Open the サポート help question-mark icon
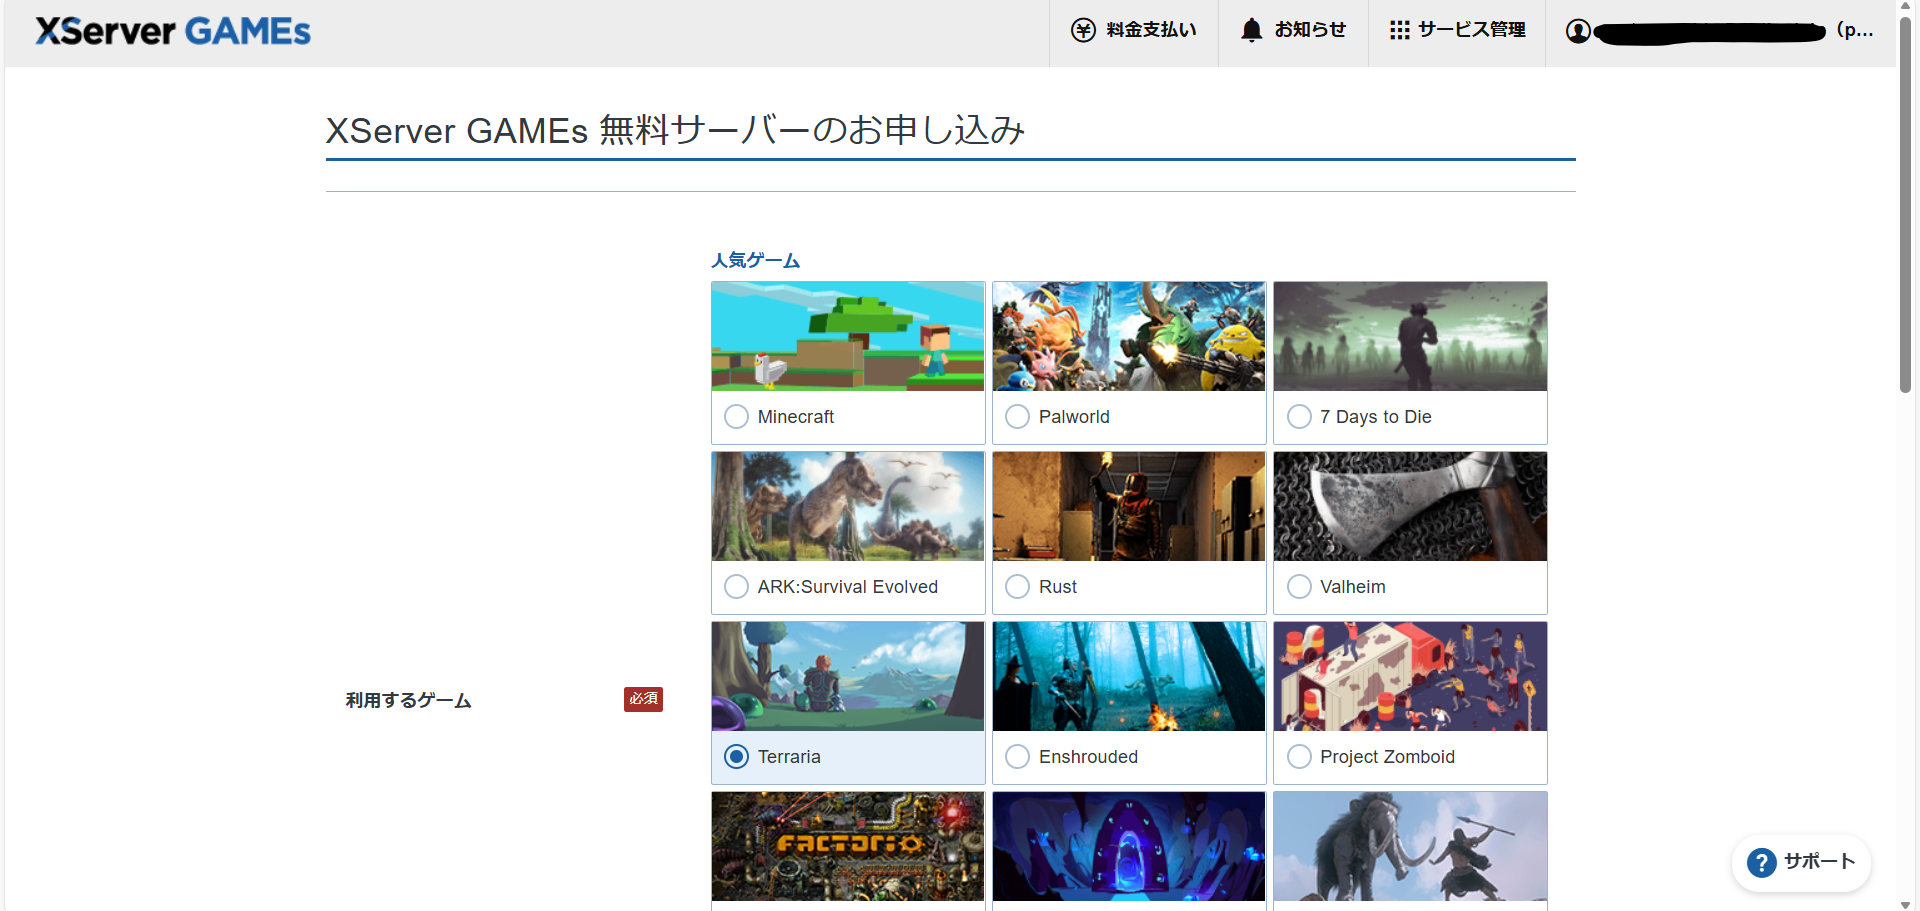This screenshot has width=1920, height=911. click(x=1762, y=862)
